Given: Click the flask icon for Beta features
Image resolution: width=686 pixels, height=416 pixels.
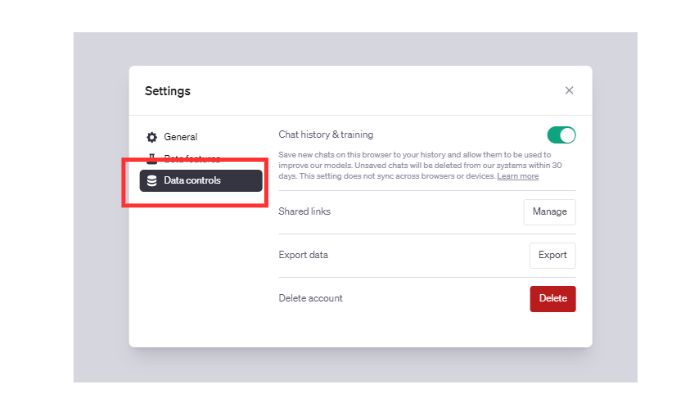Looking at the screenshot, I should [x=152, y=158].
